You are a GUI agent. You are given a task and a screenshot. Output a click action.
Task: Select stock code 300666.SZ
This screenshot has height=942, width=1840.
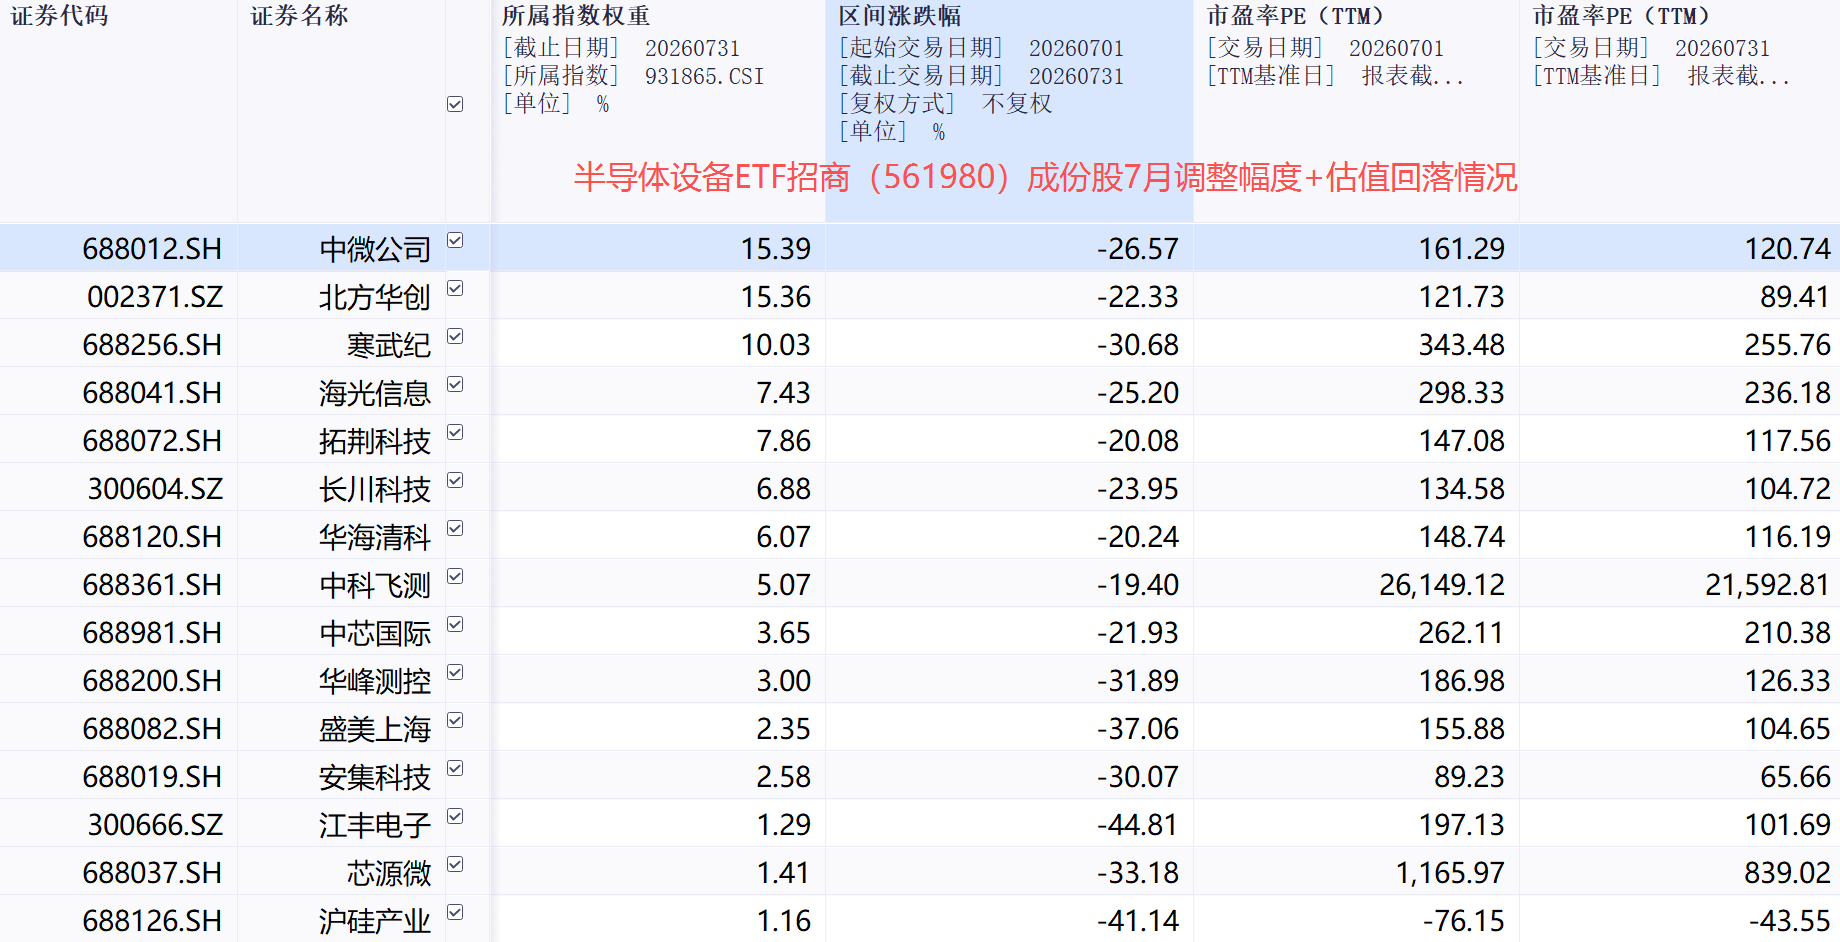155,824
